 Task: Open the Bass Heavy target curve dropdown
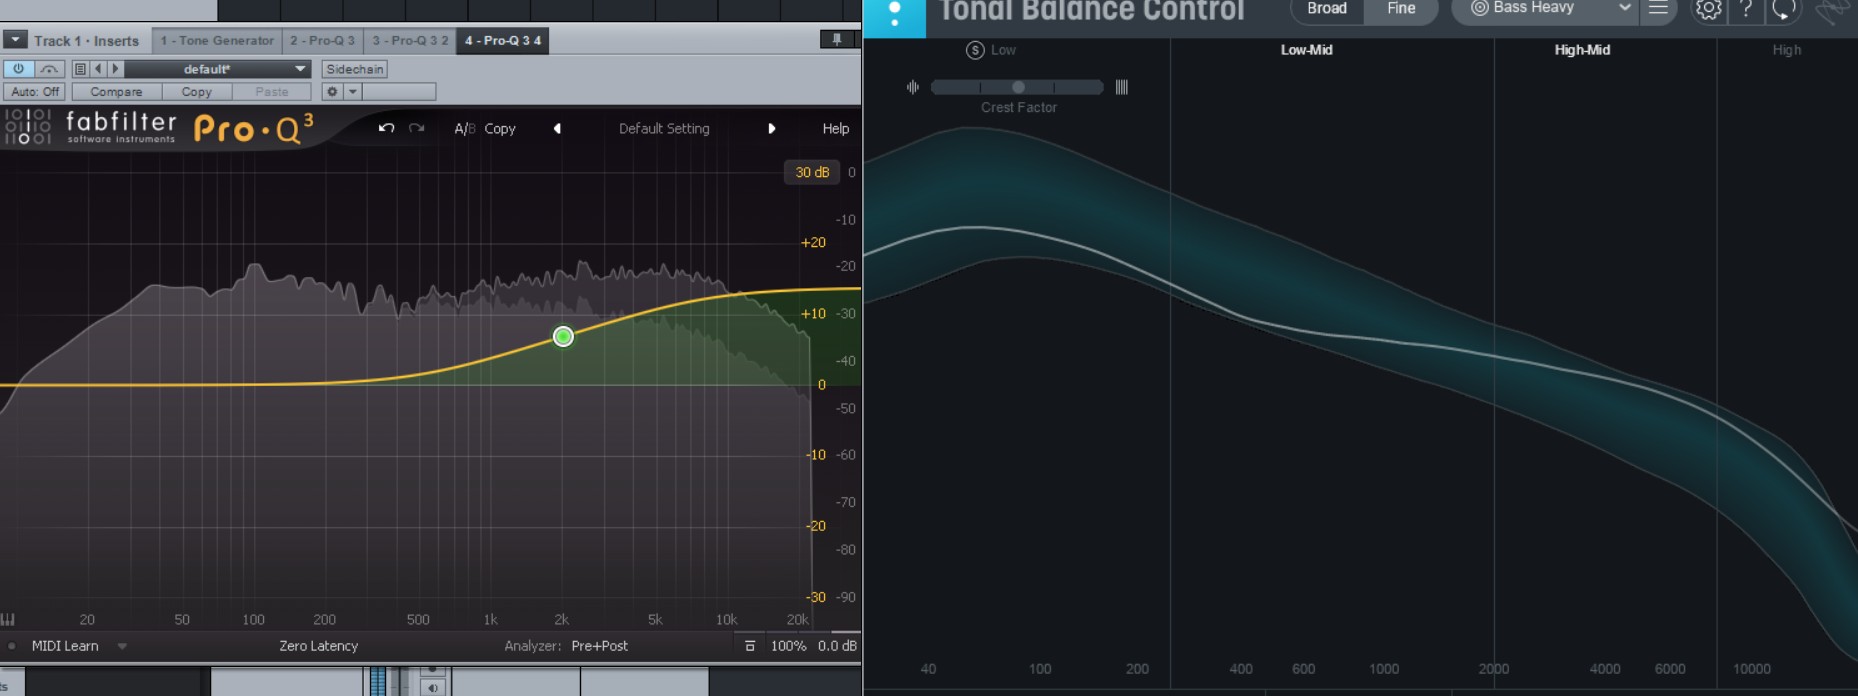(1544, 8)
